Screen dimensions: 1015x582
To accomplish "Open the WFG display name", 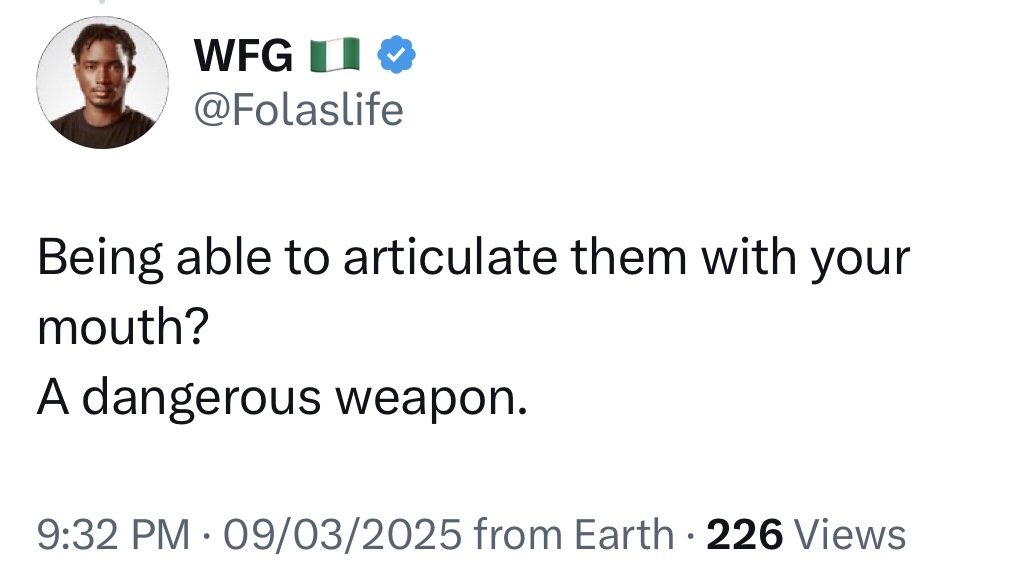I will (x=244, y=57).
